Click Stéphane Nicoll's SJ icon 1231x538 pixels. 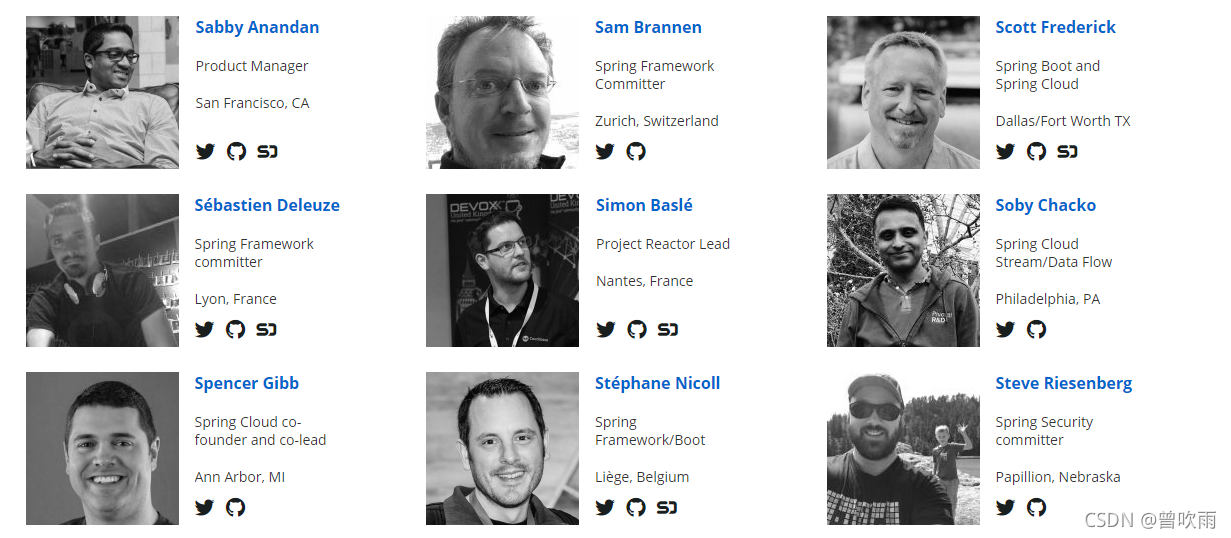point(667,508)
